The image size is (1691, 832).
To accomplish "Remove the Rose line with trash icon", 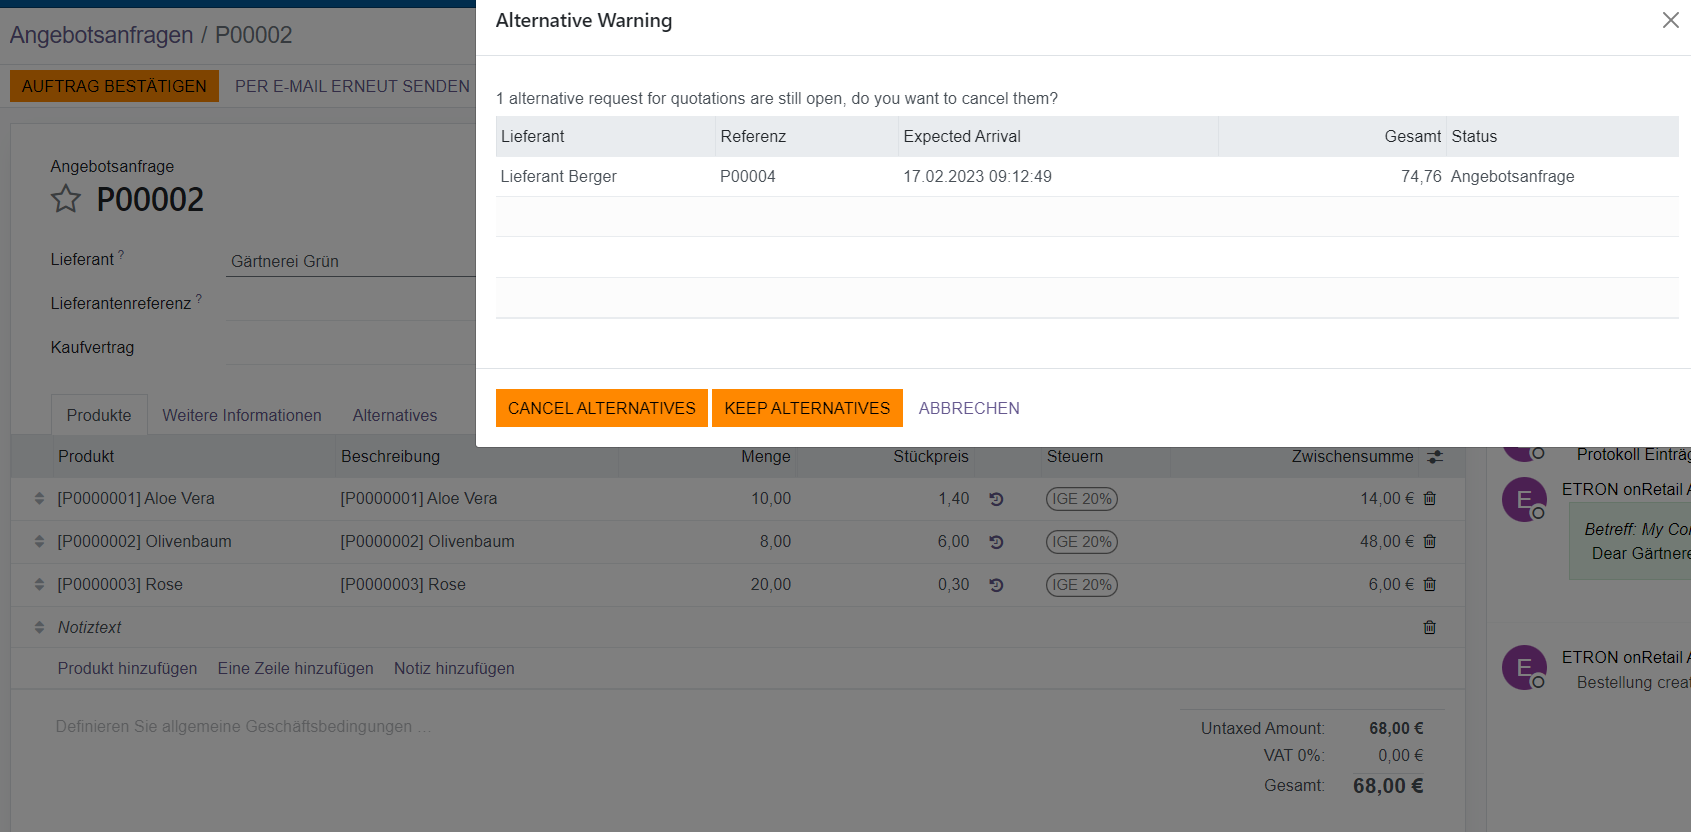I will coord(1429,584).
